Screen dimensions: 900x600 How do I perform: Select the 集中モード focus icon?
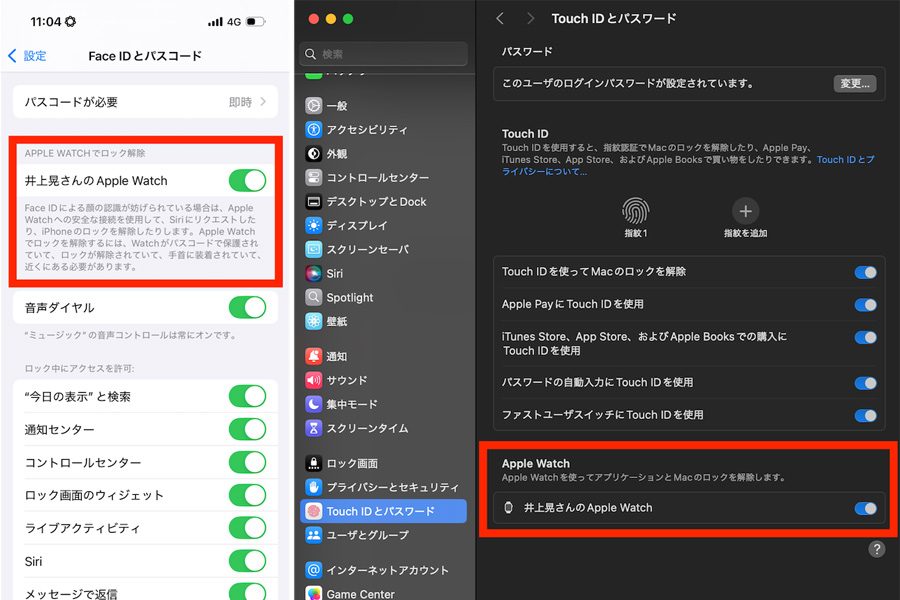(313, 404)
